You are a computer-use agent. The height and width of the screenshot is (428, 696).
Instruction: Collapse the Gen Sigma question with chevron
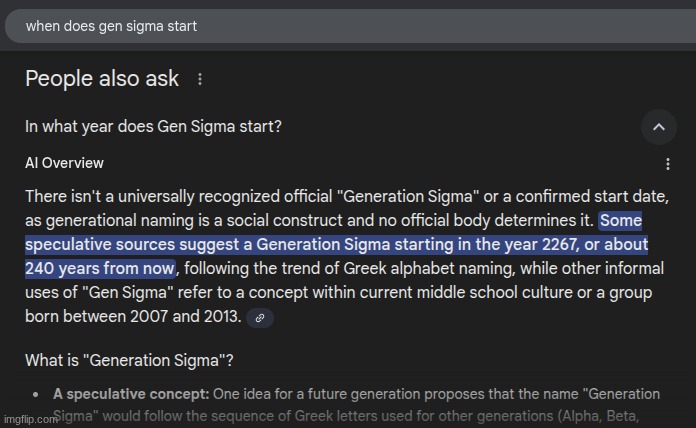point(659,127)
